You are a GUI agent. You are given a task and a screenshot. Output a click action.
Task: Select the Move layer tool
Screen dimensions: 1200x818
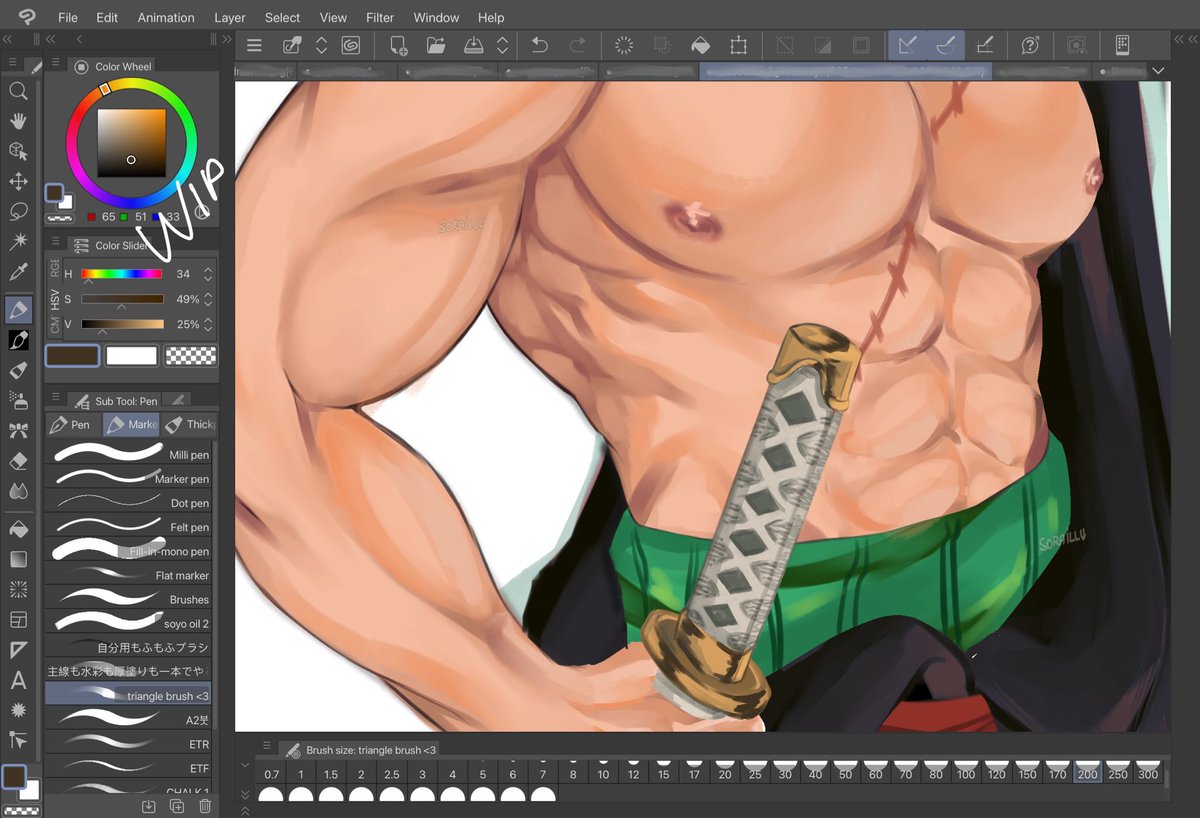coord(18,182)
